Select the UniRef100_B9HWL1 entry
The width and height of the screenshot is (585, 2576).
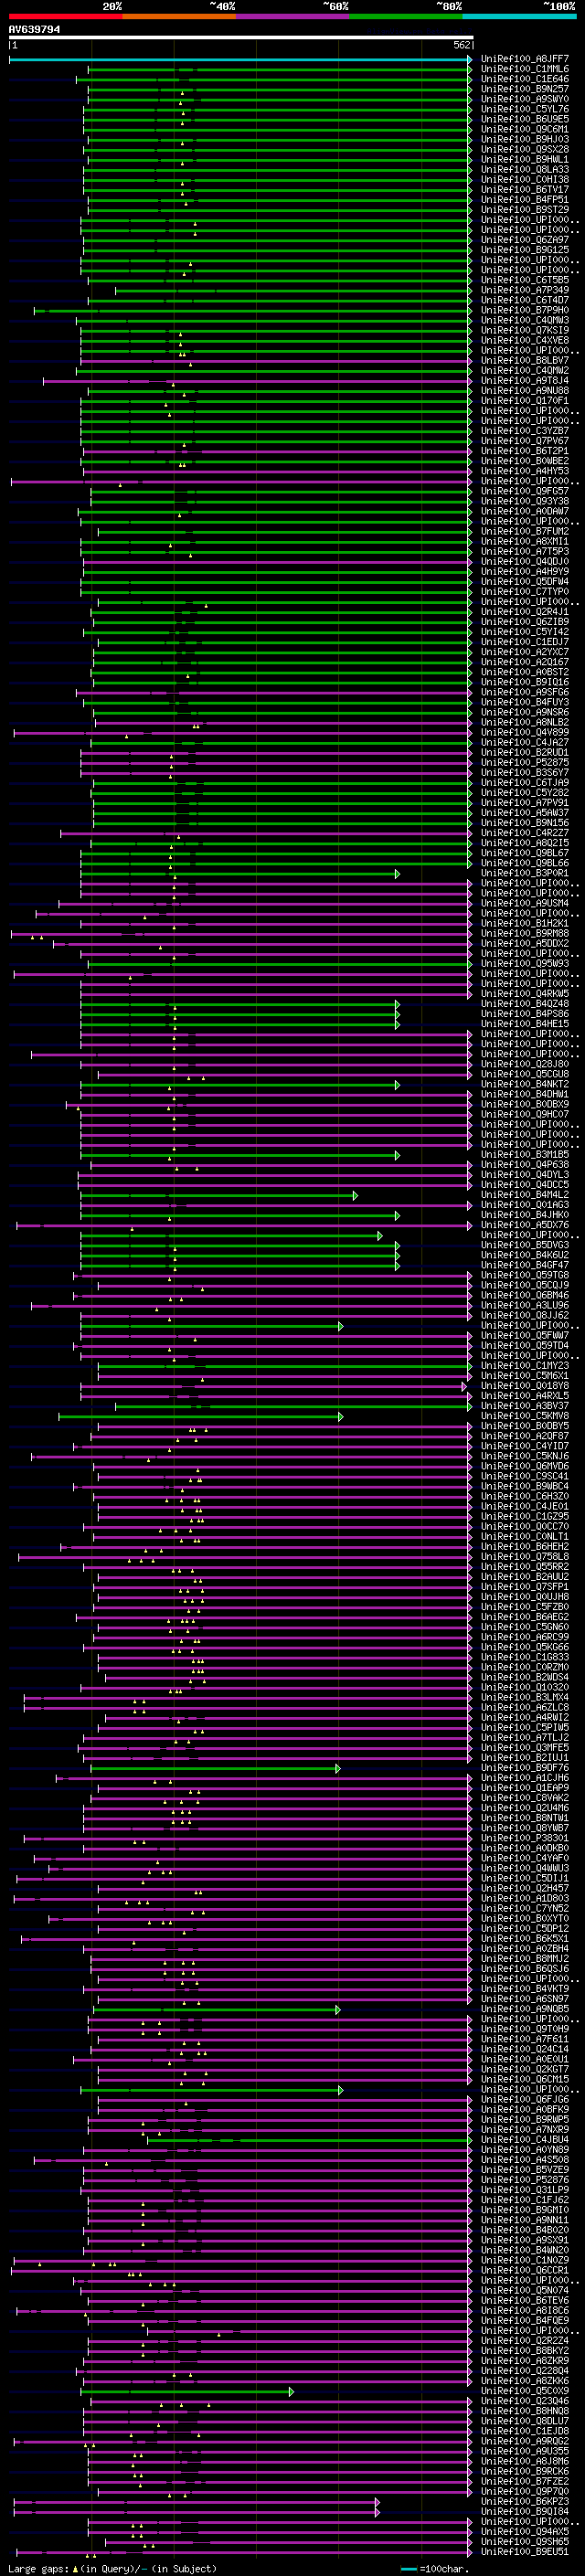click(x=525, y=160)
